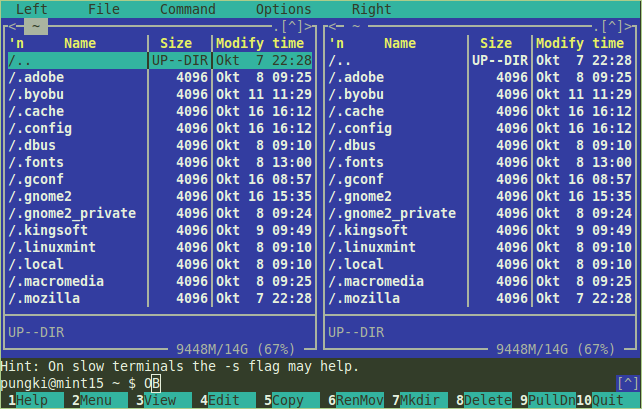This screenshot has width=642, height=409.
Task: Click the left panel history [^] arrow
Action: coord(296,26)
